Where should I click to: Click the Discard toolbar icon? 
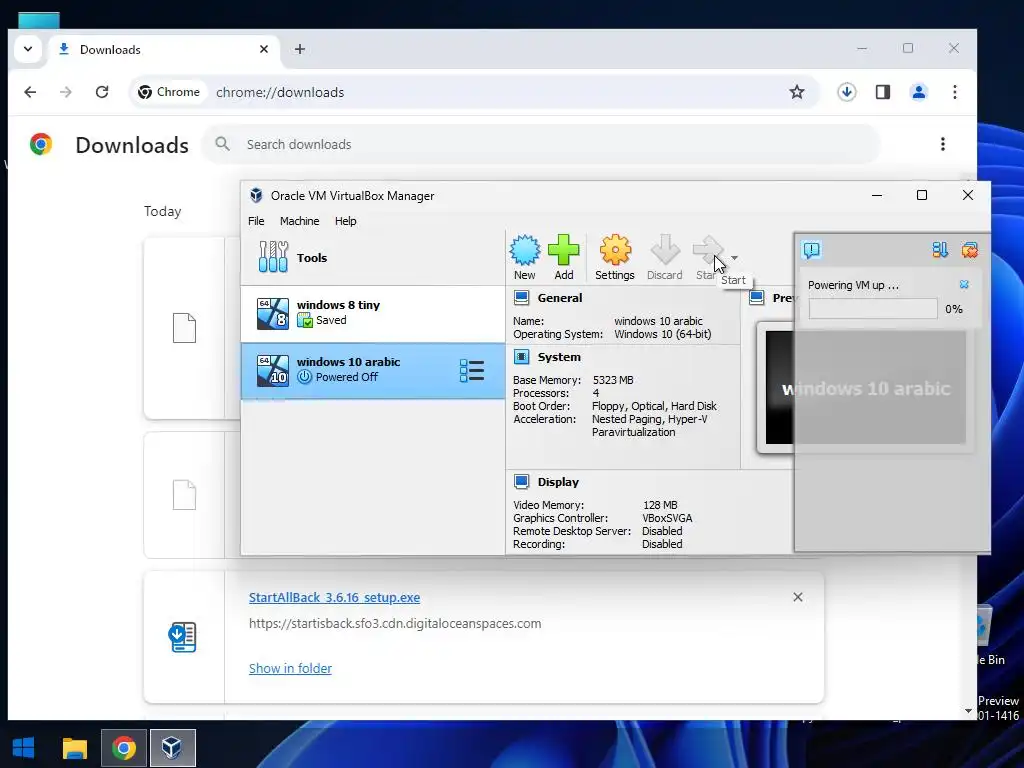[665, 251]
